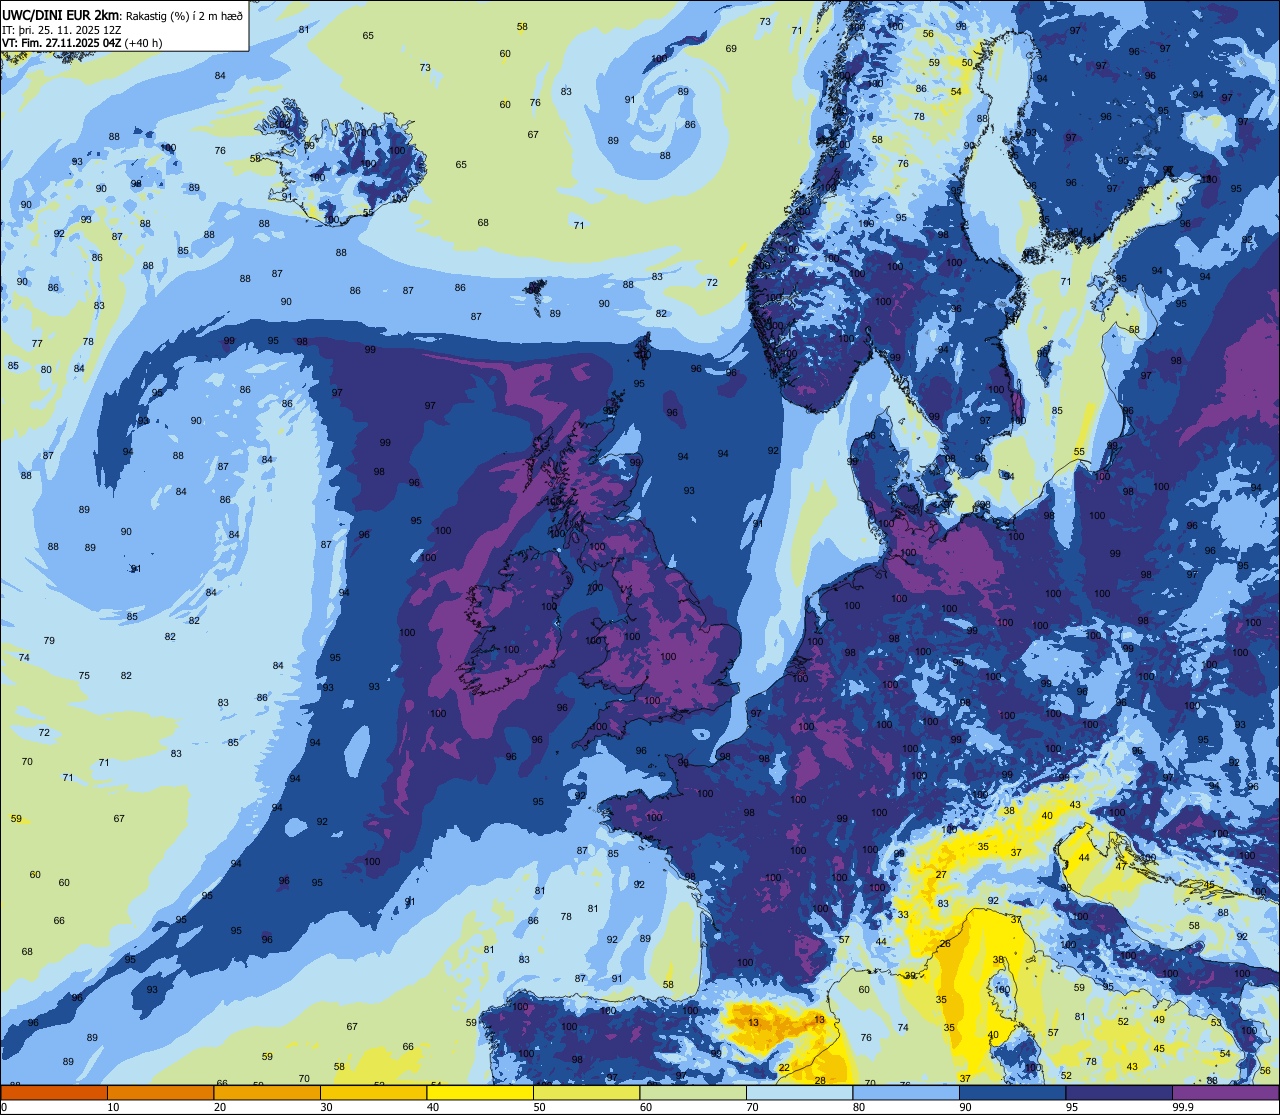Click the 90–95 dark blue legend swatch

pos(1013,1092)
